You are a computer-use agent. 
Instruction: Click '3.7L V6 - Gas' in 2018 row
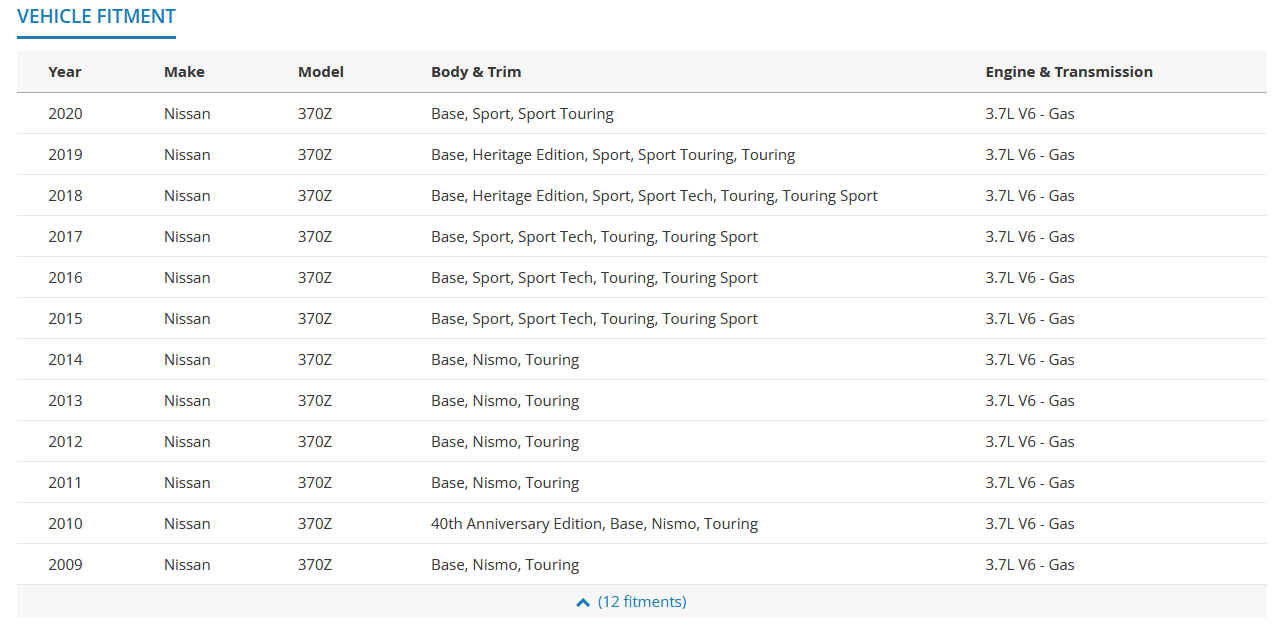point(1030,196)
